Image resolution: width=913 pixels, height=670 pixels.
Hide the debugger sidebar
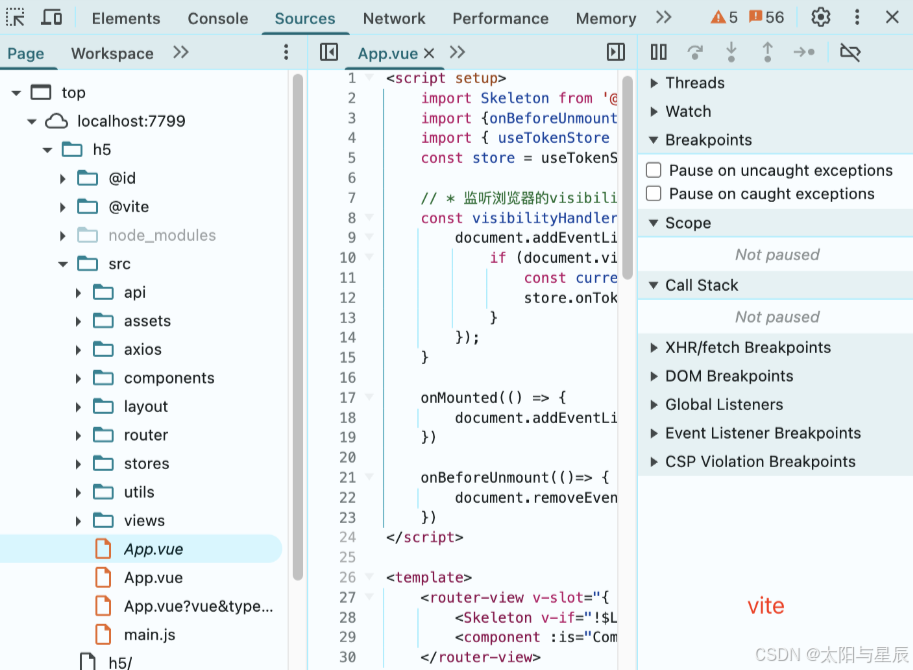pos(615,52)
